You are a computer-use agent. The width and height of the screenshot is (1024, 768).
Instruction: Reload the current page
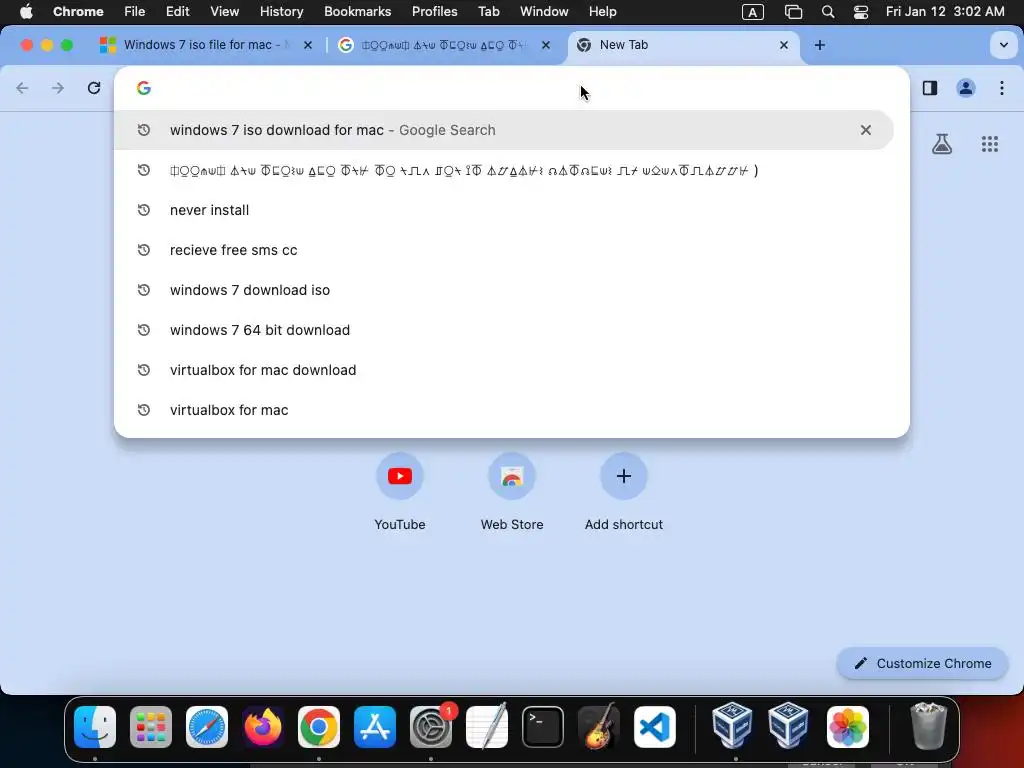94,88
